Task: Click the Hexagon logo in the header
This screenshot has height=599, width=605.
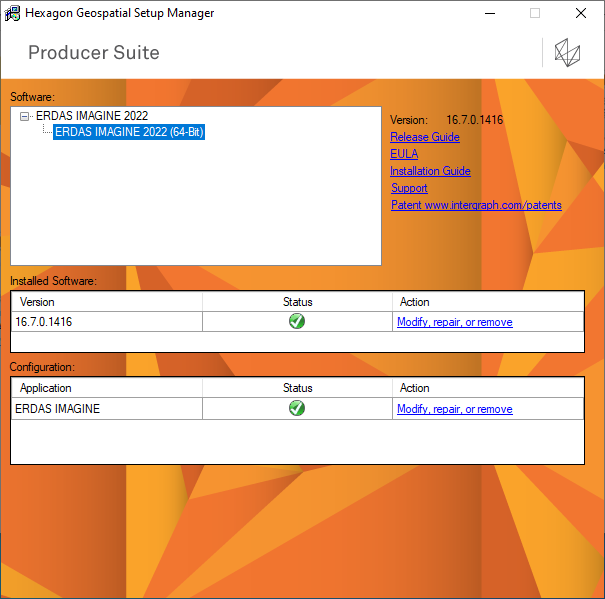Action: (x=567, y=52)
